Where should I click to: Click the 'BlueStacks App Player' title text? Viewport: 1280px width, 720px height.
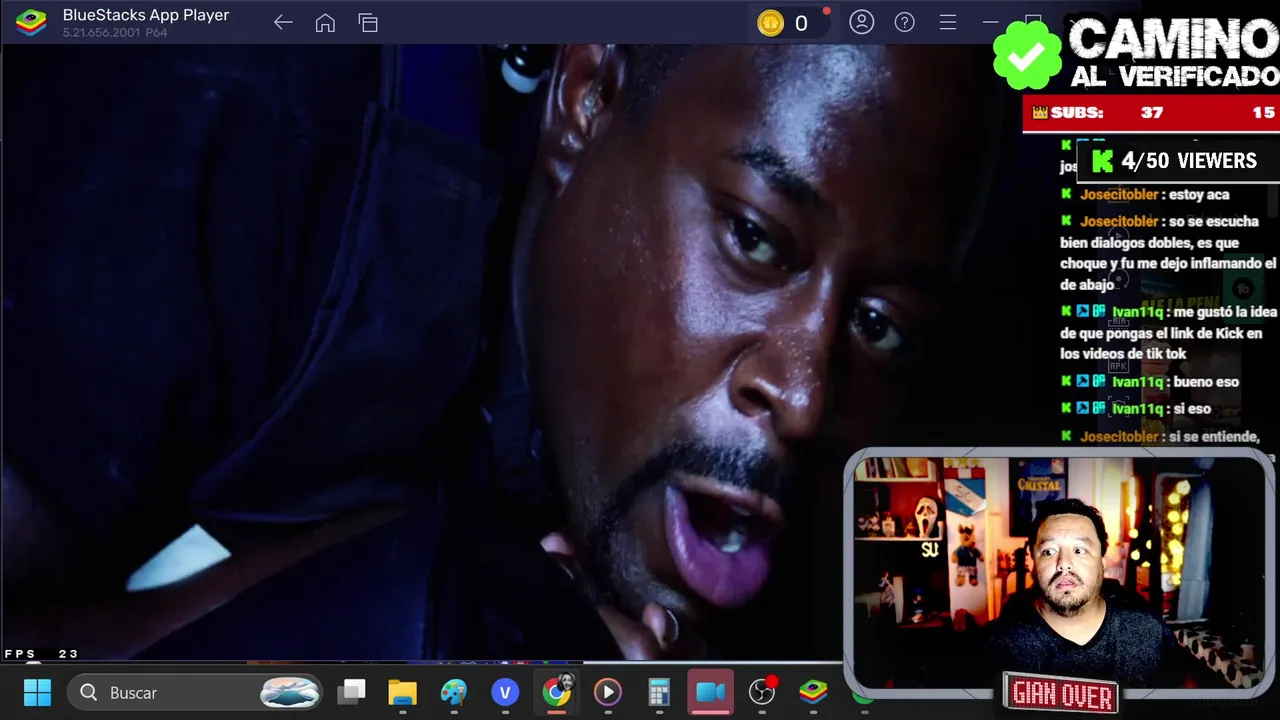click(x=146, y=15)
